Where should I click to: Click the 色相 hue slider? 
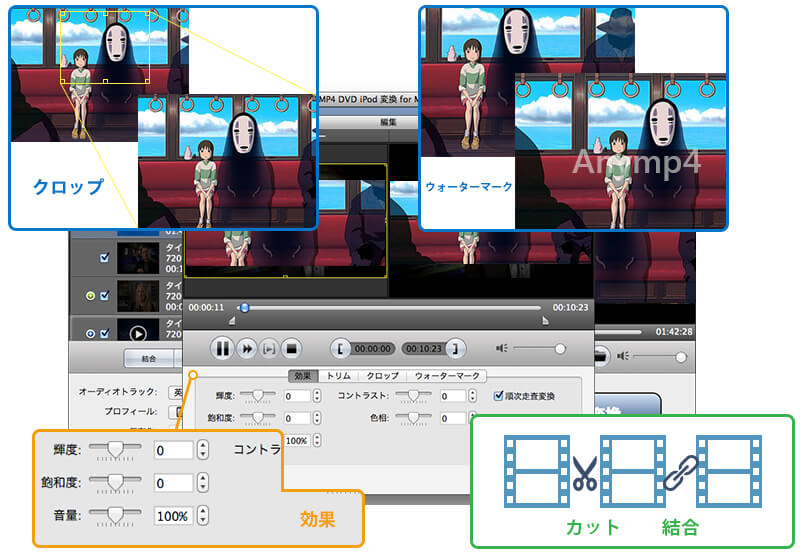click(x=413, y=418)
